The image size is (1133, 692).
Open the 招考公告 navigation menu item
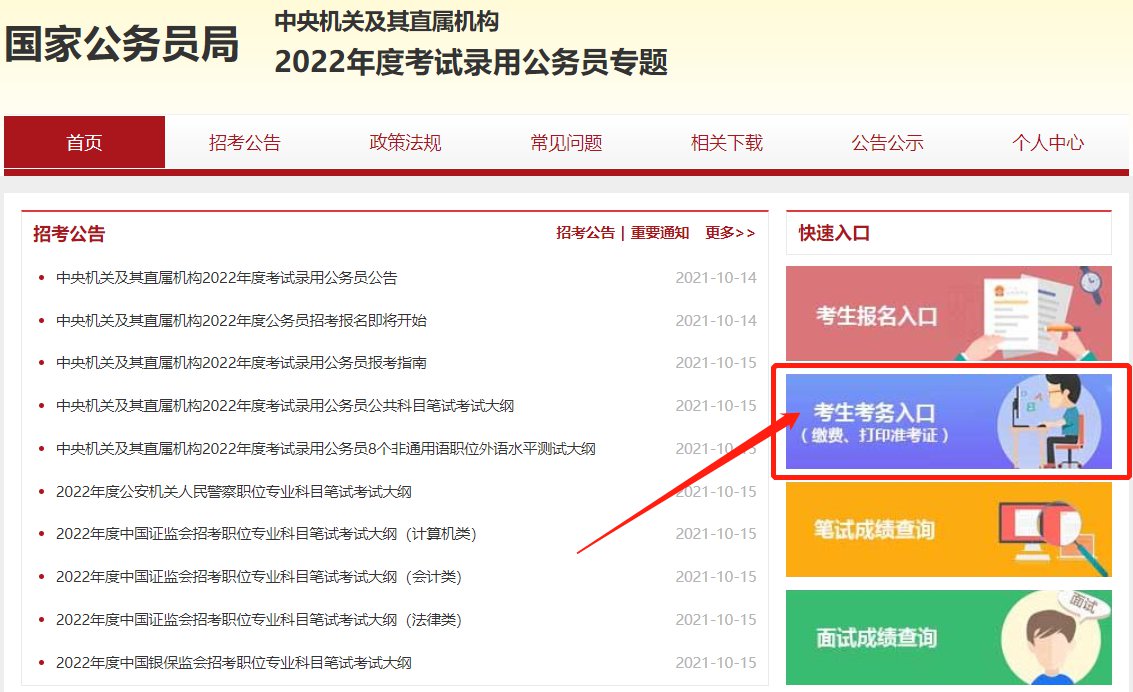245,143
